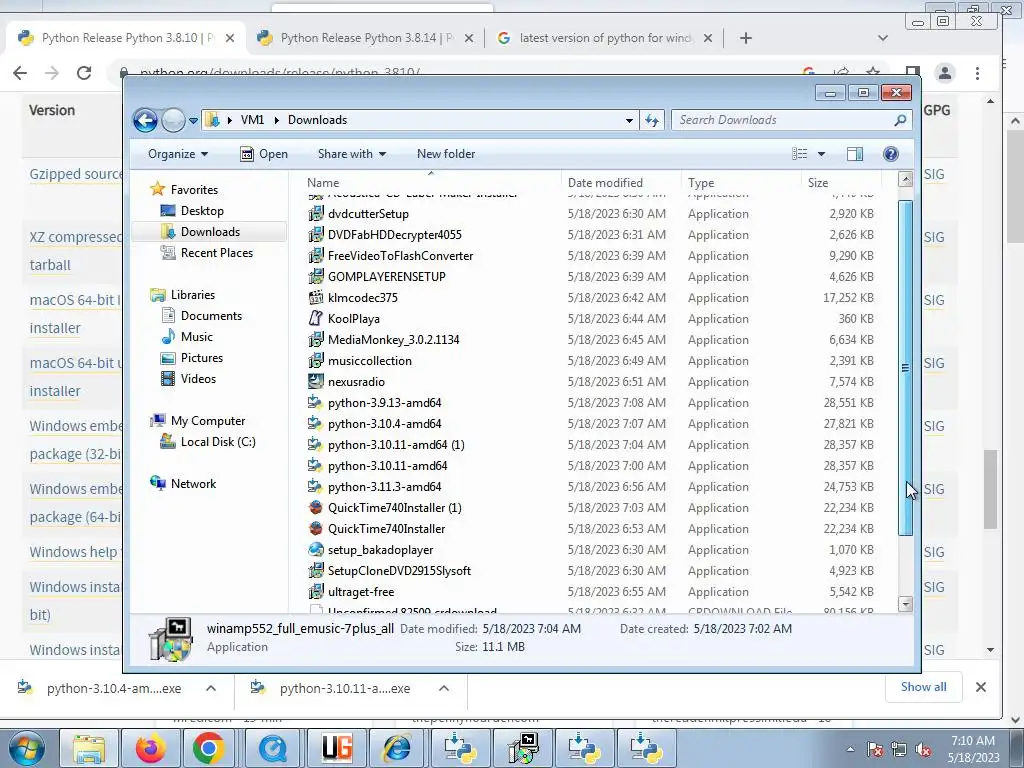Select file named ultraget-free
The width and height of the screenshot is (1024, 768).
(x=360, y=592)
